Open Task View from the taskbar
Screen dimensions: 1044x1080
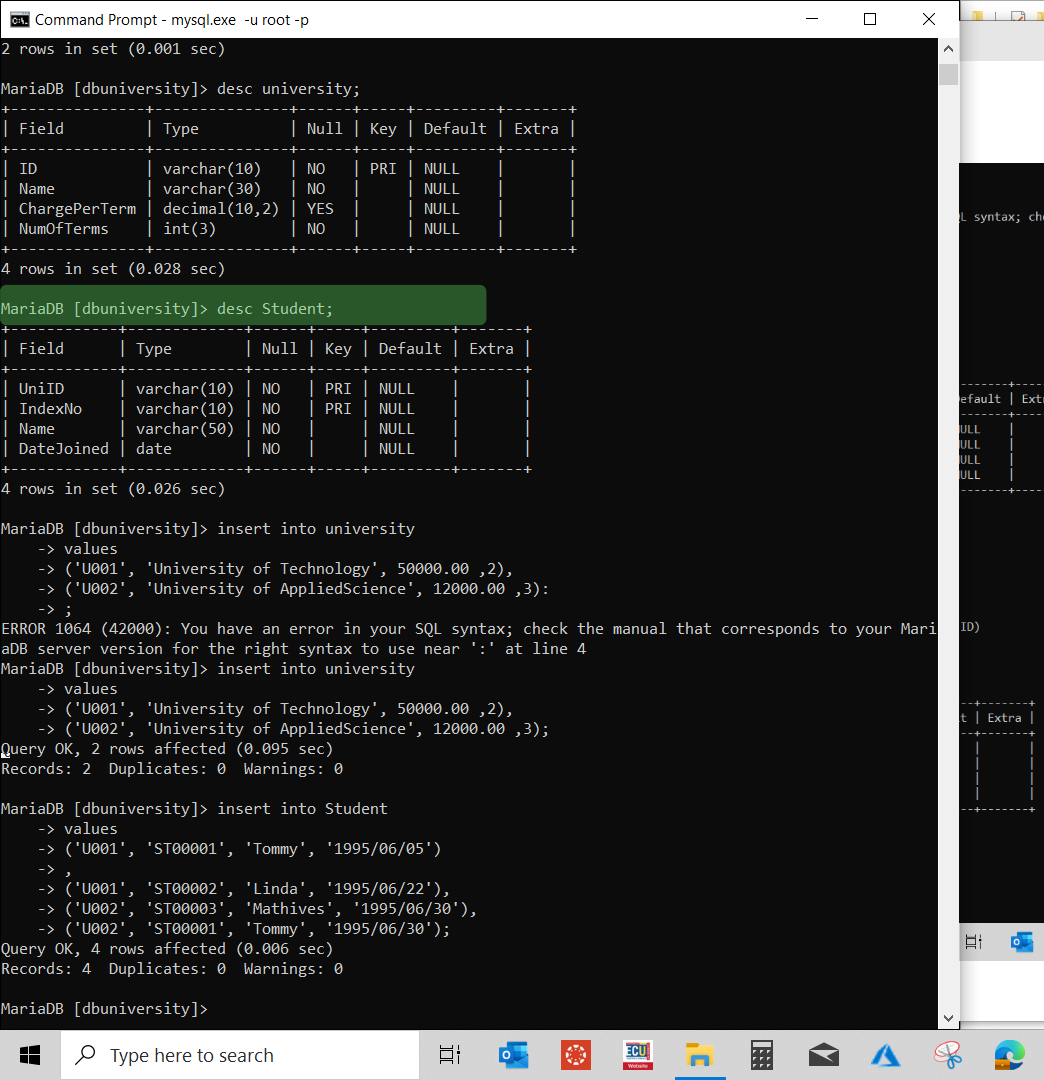(449, 1055)
